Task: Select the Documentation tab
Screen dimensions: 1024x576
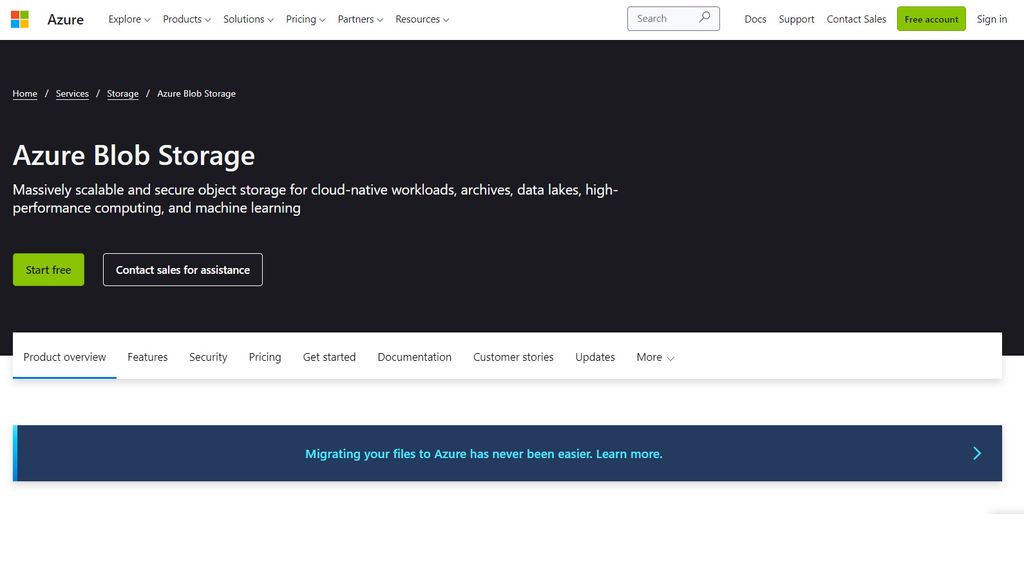Action: [x=414, y=357]
